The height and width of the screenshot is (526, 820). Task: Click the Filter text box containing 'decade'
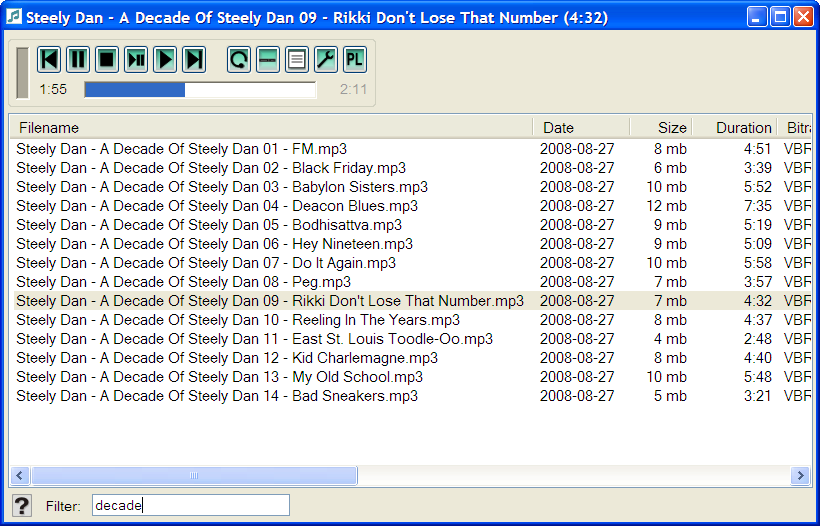(x=191, y=506)
